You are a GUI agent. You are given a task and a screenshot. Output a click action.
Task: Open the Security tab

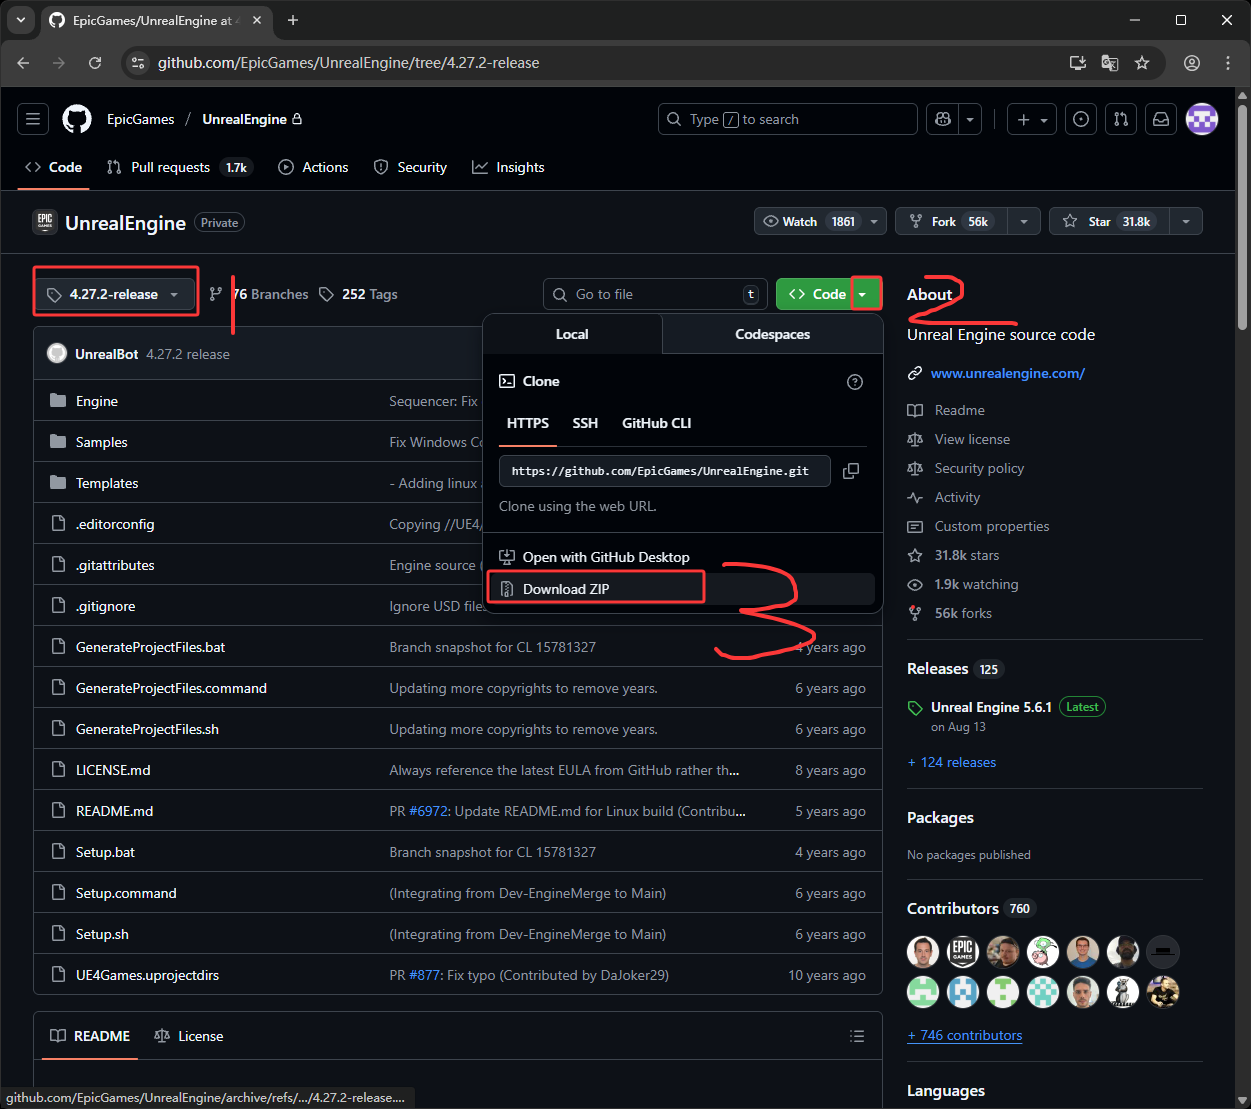[x=410, y=167]
